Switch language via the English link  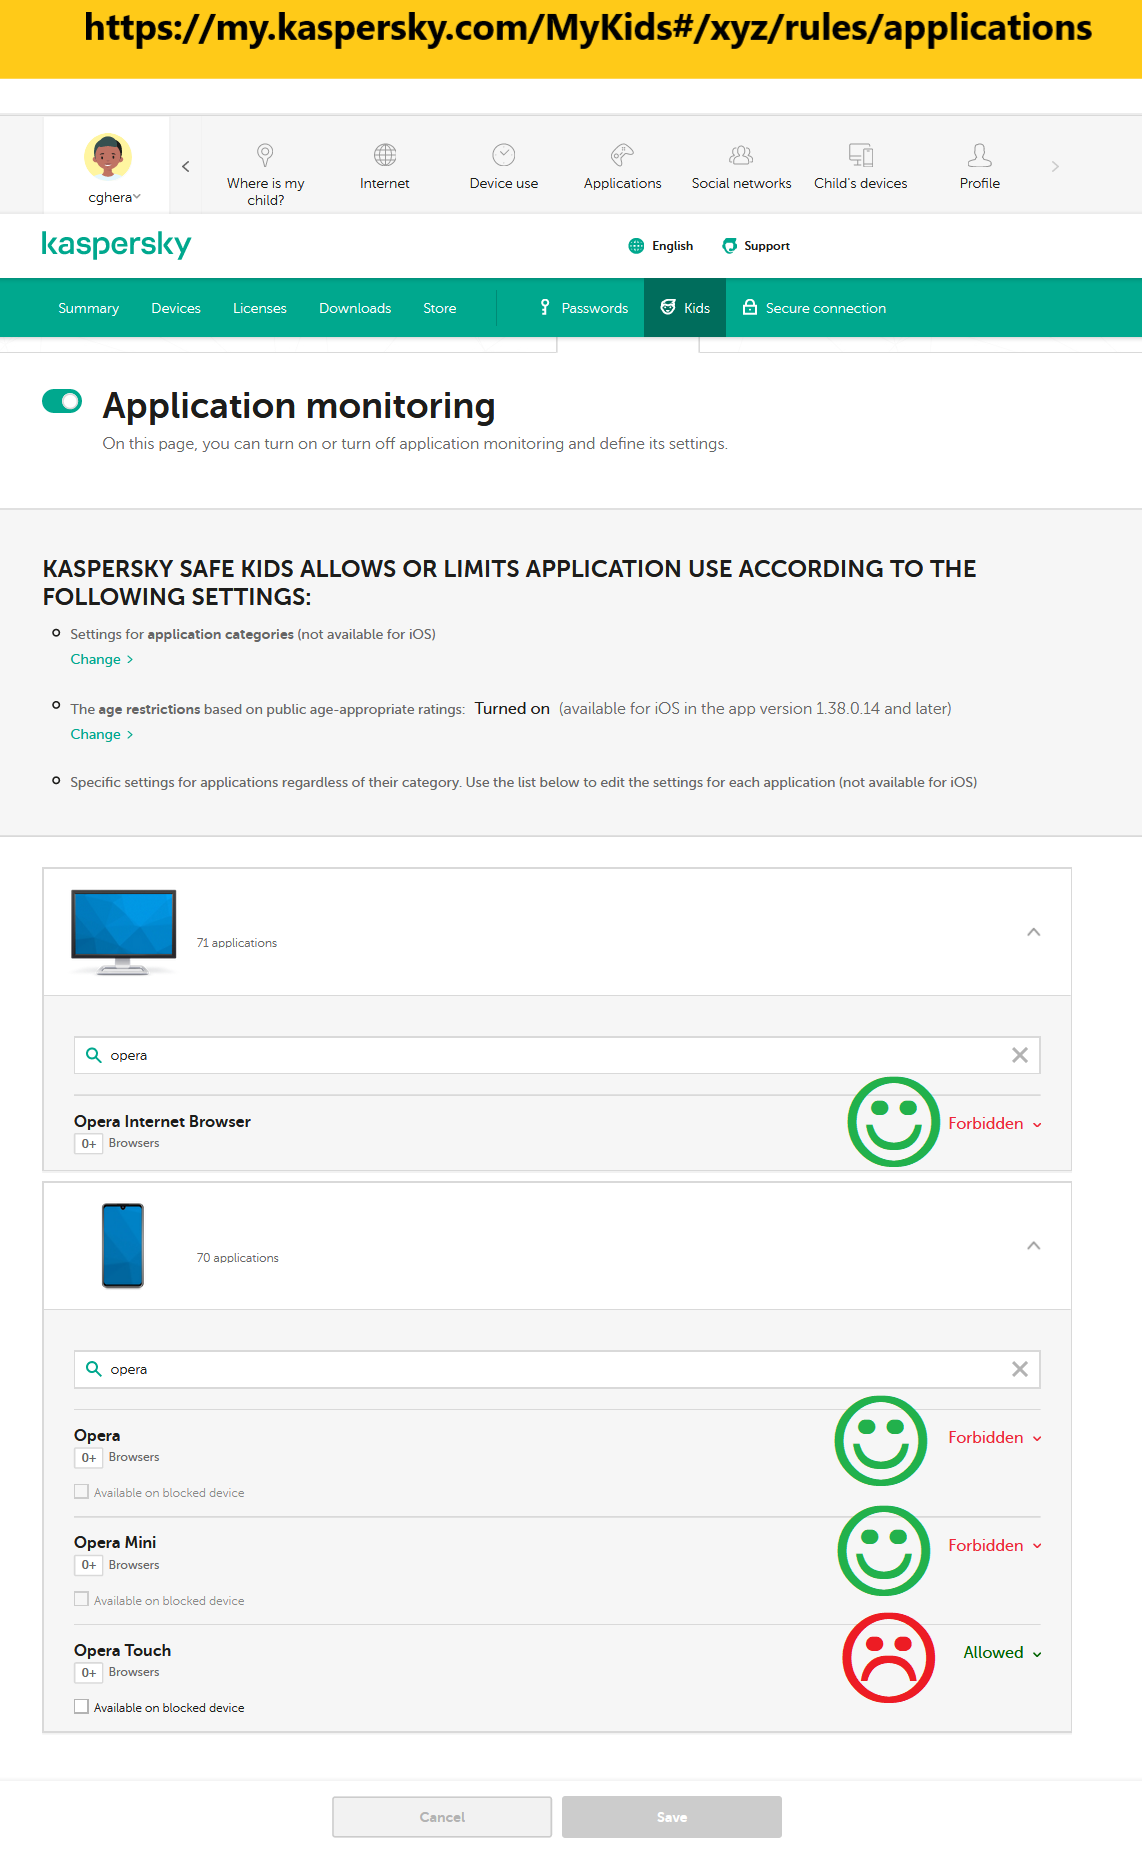tap(673, 246)
